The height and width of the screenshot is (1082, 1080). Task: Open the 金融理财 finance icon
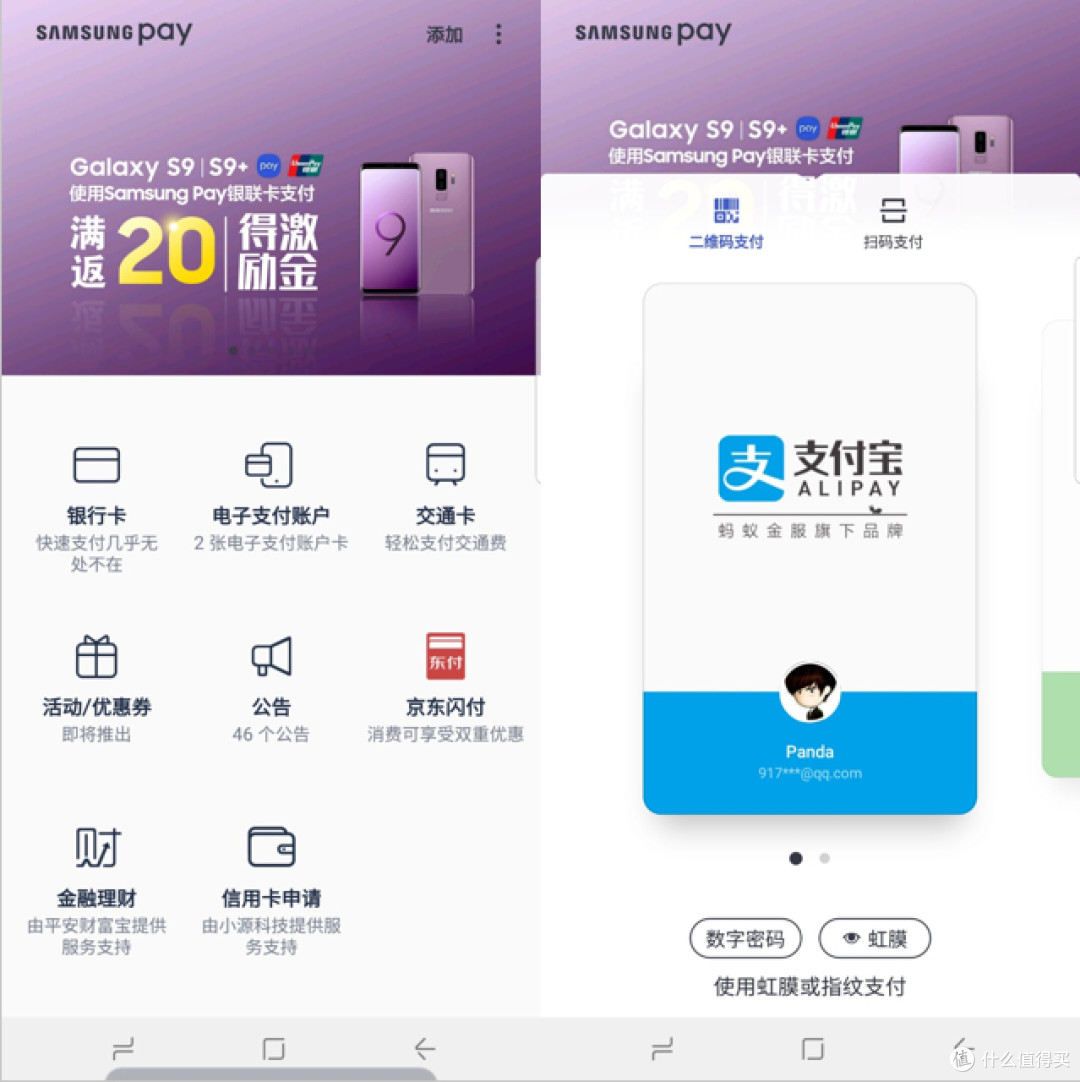pos(97,847)
